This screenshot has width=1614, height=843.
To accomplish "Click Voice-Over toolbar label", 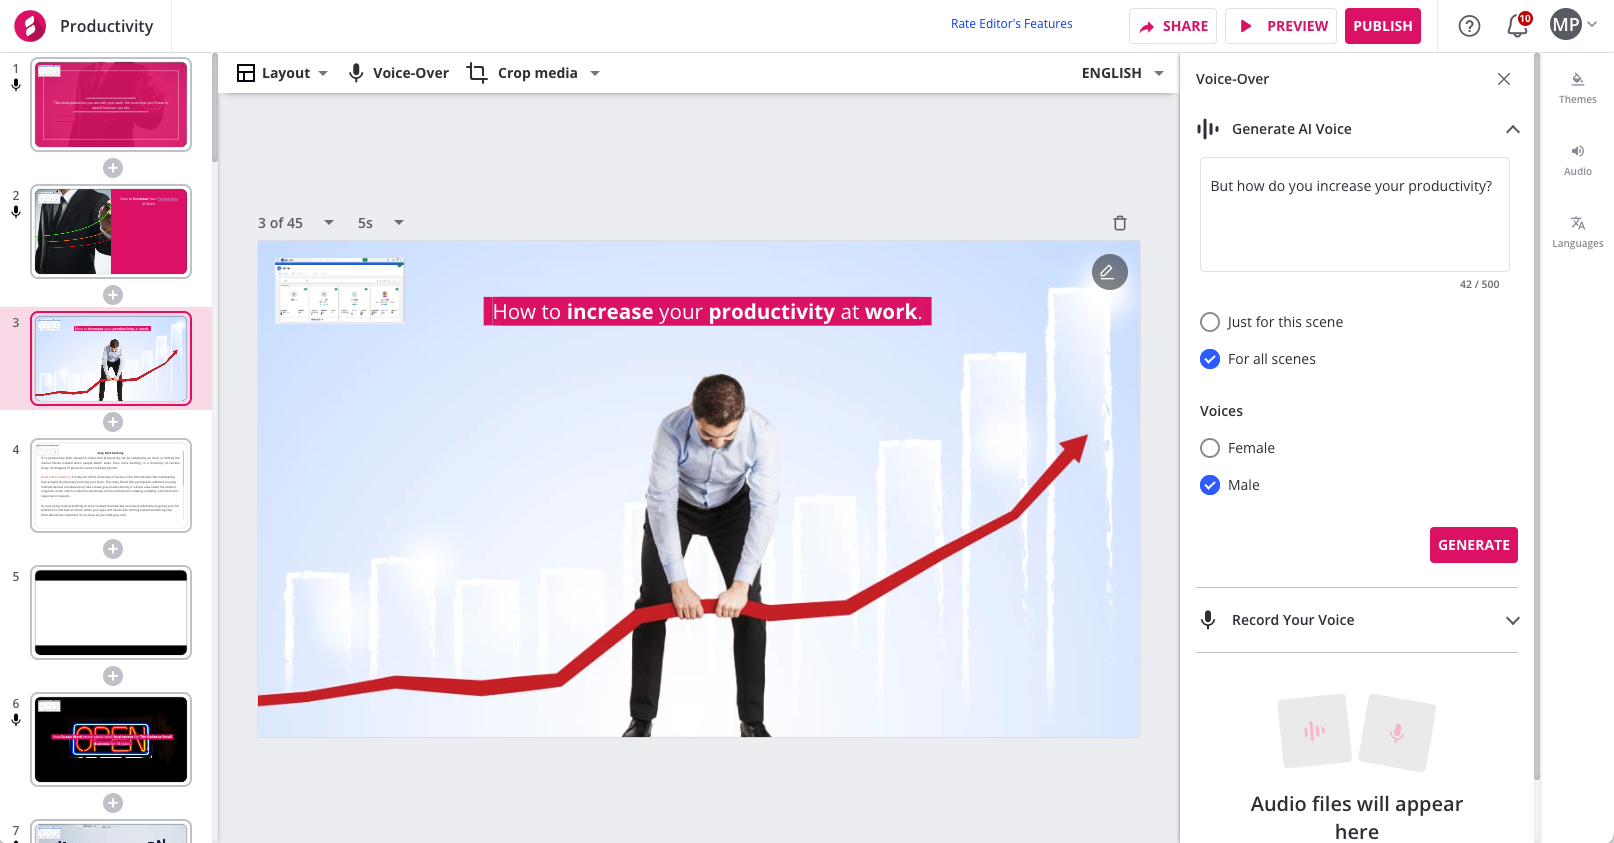I will pyautogui.click(x=411, y=73).
